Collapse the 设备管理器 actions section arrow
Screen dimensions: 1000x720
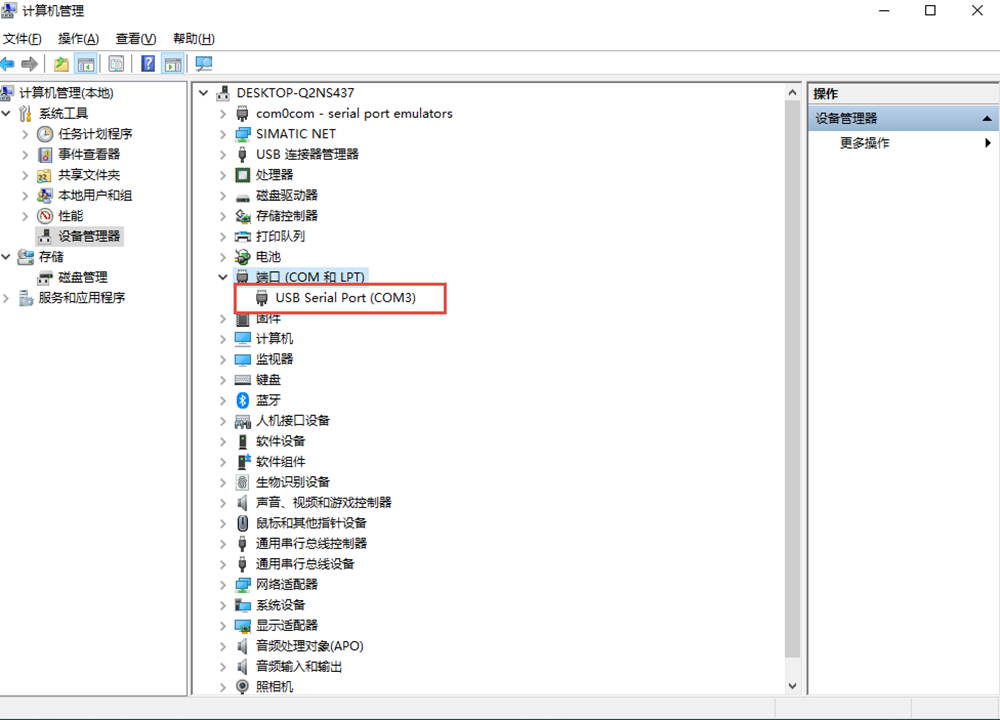tap(986, 119)
